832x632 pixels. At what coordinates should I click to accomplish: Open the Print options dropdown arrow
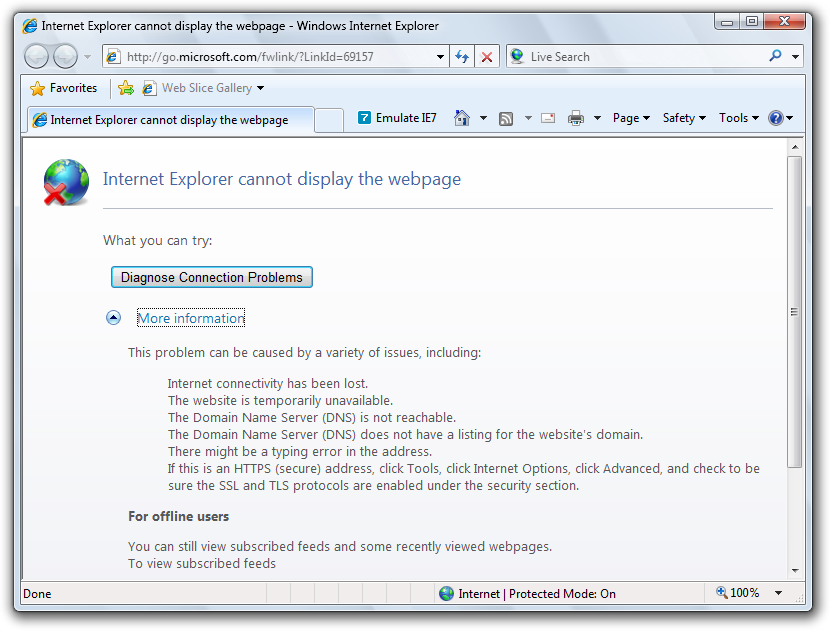click(597, 118)
